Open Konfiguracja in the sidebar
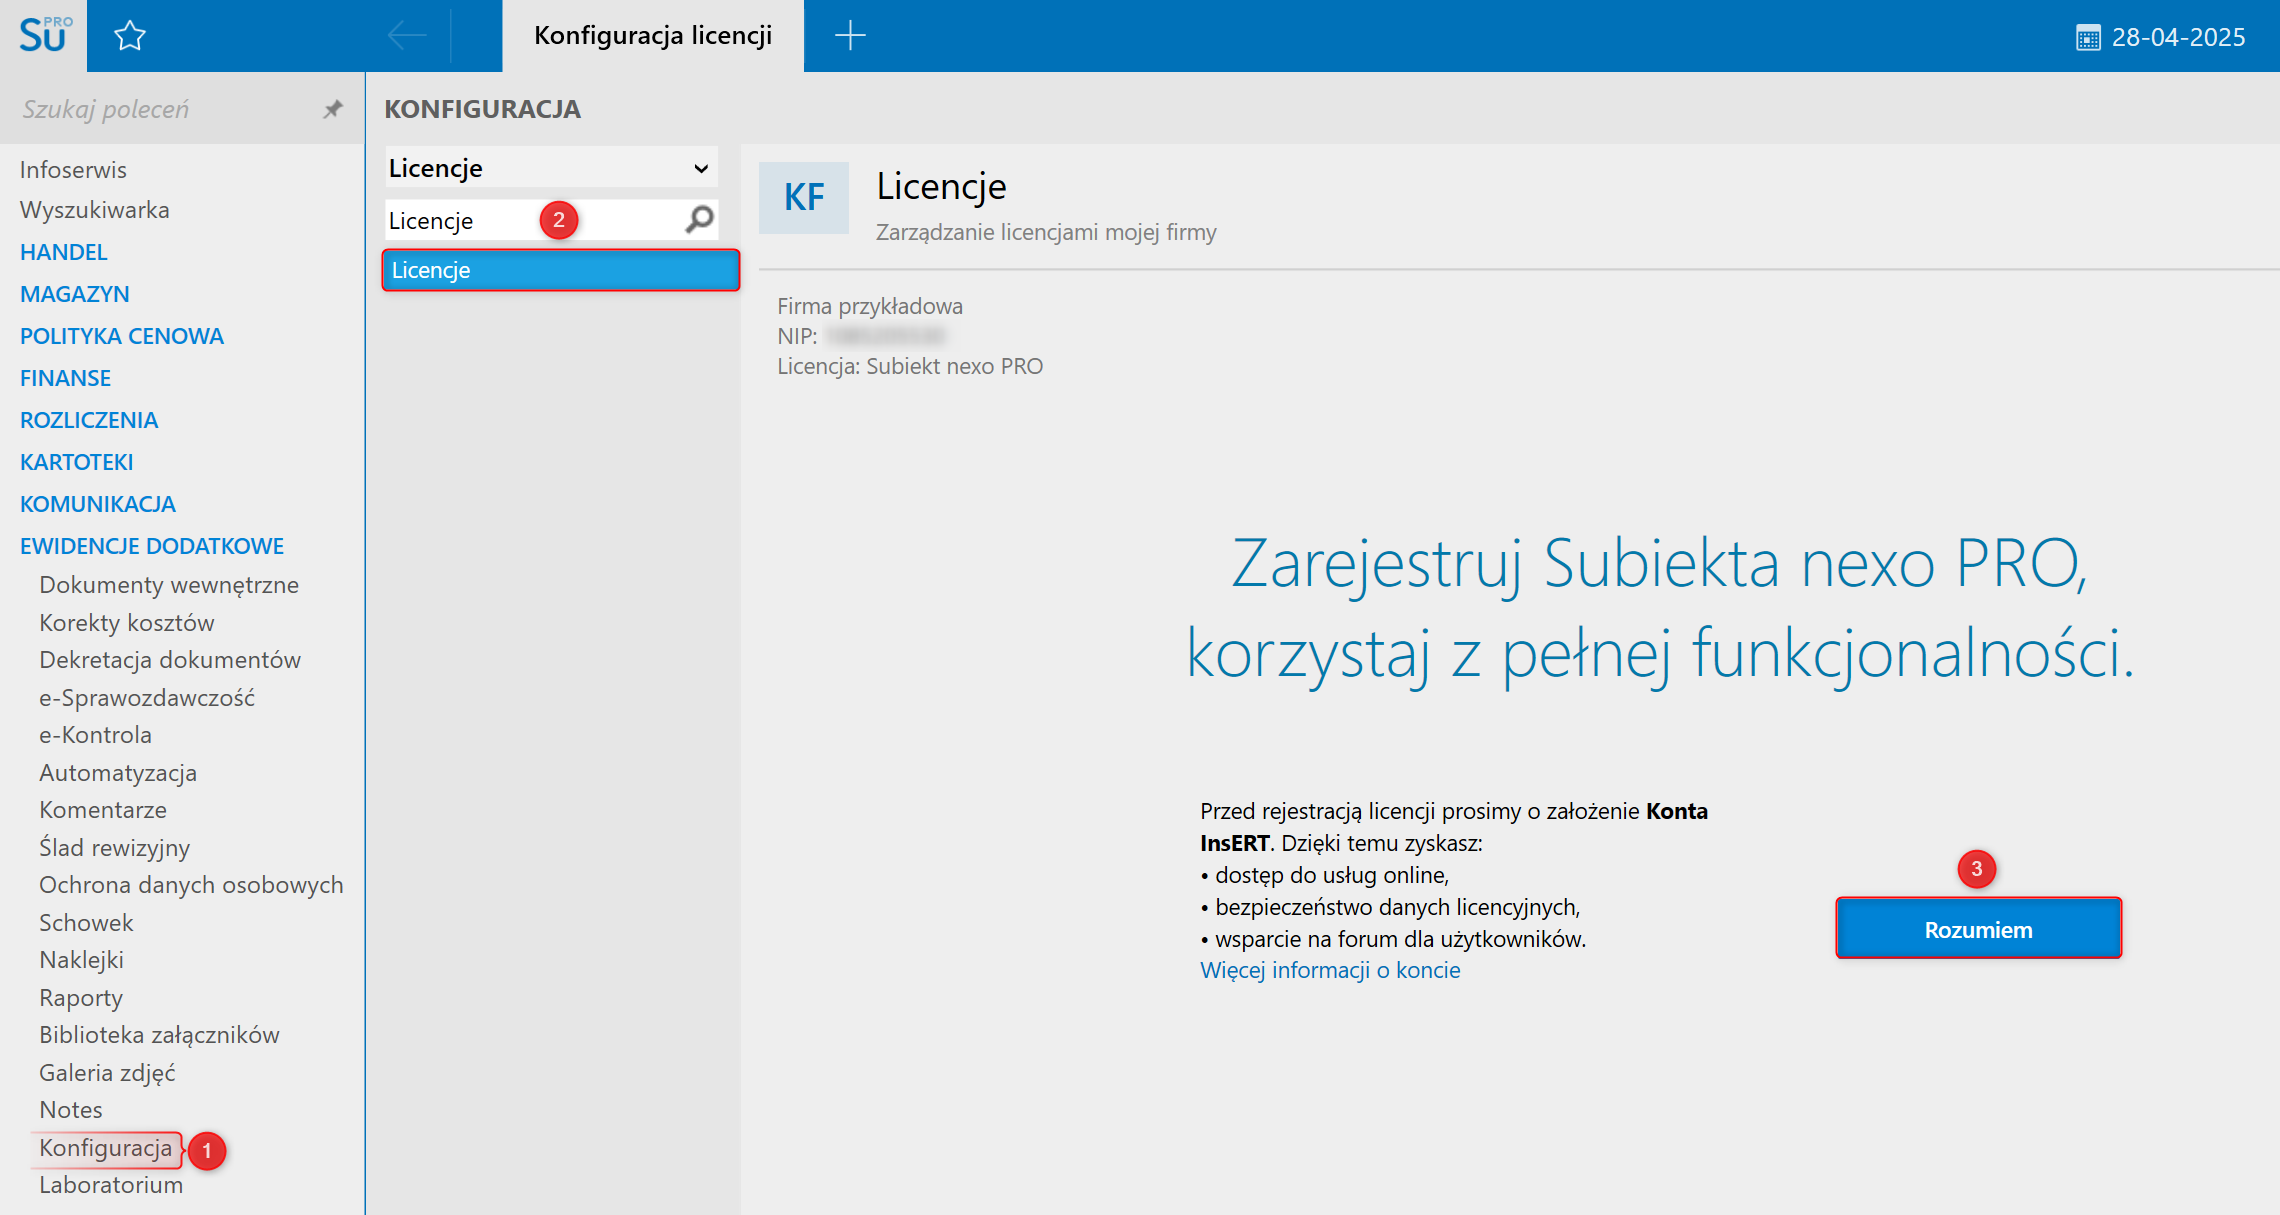The image size is (2280, 1215). (105, 1148)
